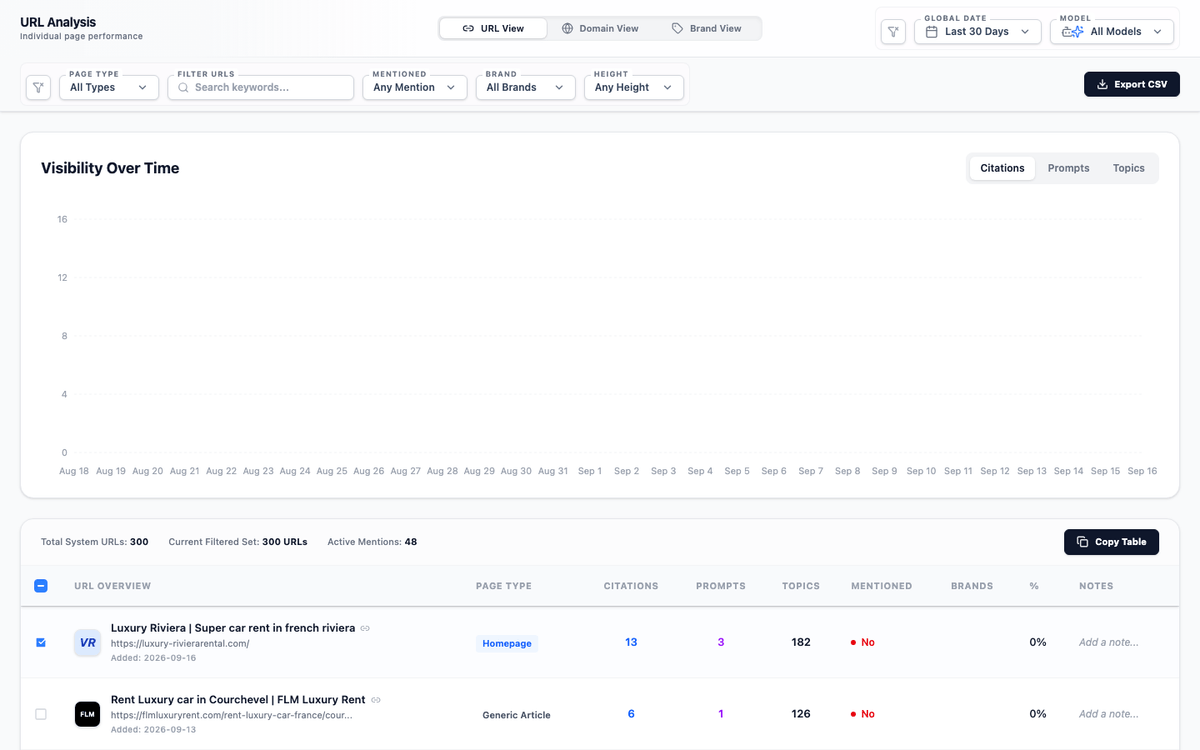Click the funnel icon next to Global Date
This screenshot has width=1200, height=750.
893,32
